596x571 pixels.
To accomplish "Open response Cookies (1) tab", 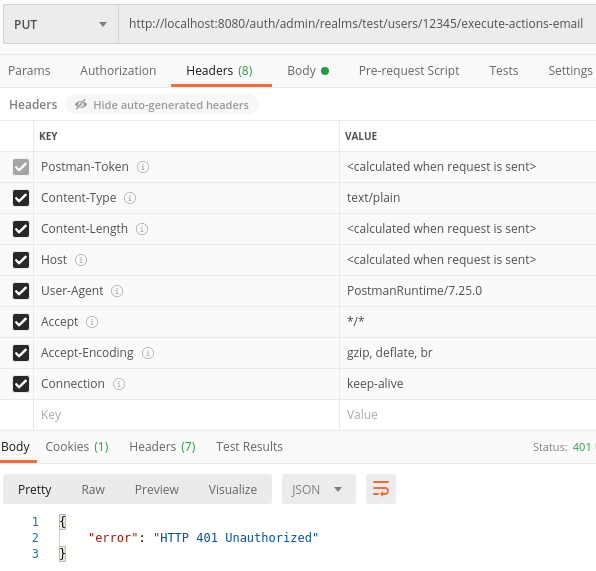I will tap(77, 447).
